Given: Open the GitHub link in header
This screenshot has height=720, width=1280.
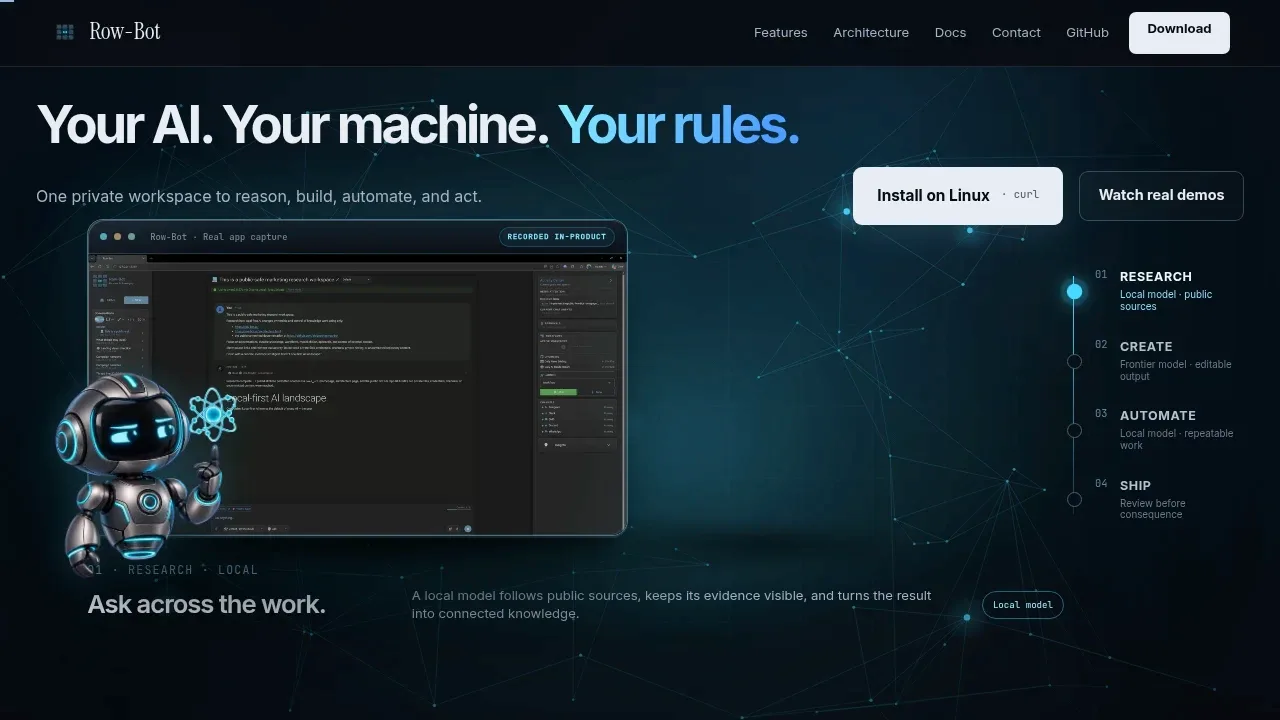Looking at the screenshot, I should pyautogui.click(x=1087, y=33).
